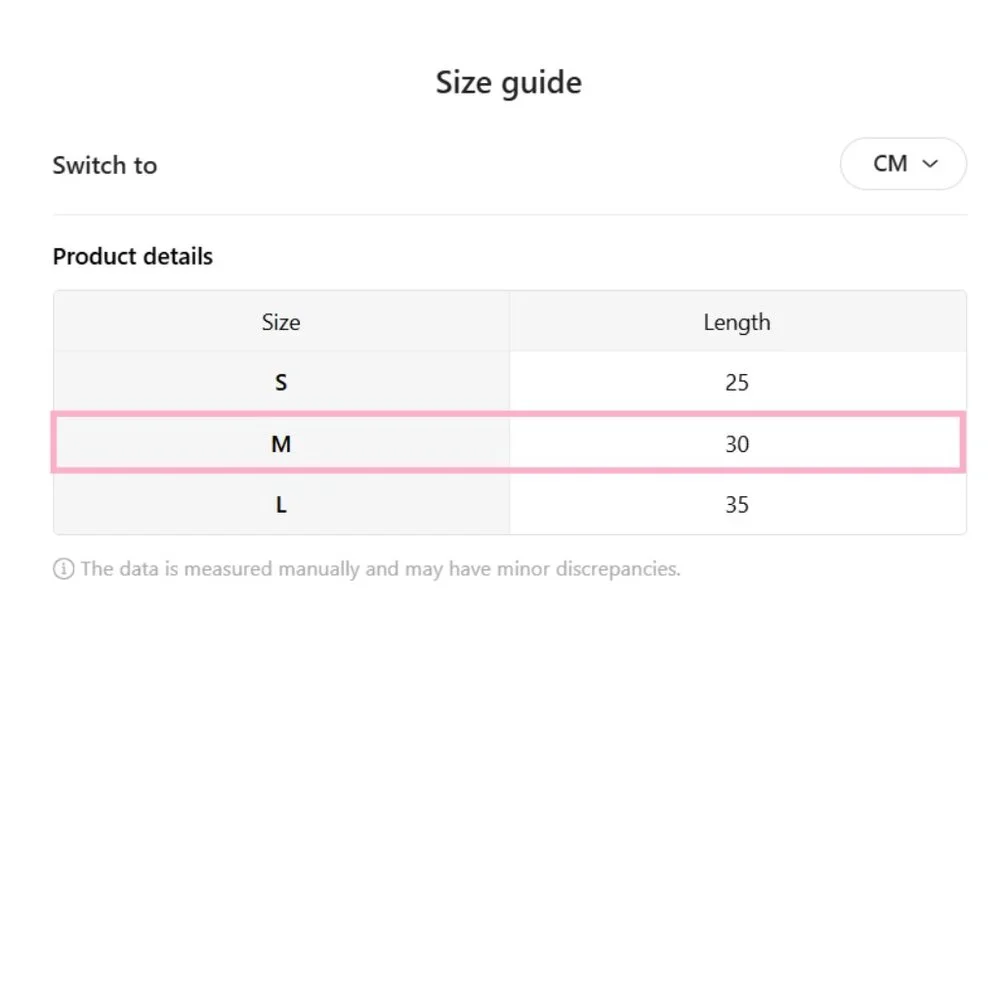The width and height of the screenshot is (1000, 1000).
Task: Click the length value 35
Action: [737, 505]
